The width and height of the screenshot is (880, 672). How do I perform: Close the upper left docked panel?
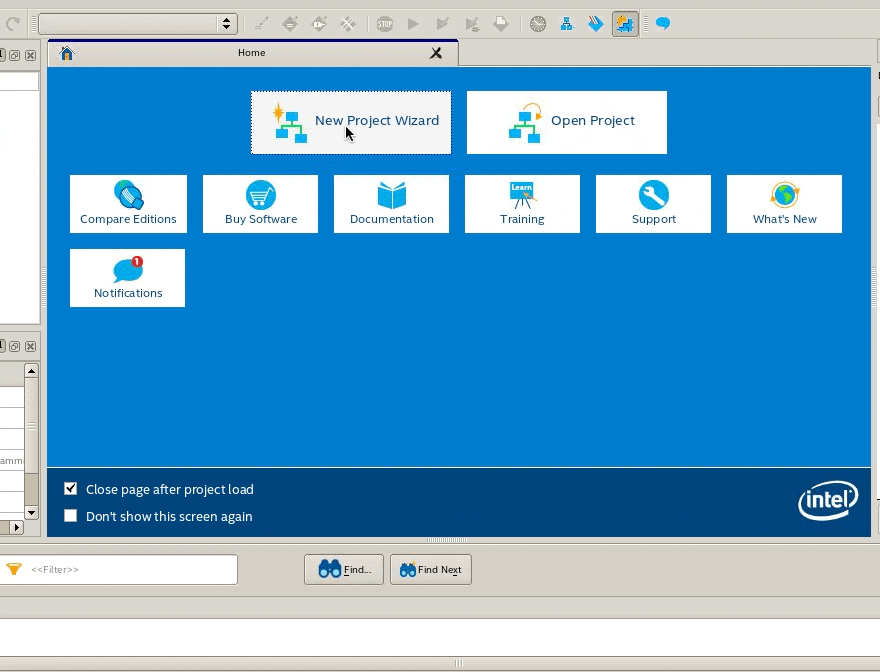[30, 55]
